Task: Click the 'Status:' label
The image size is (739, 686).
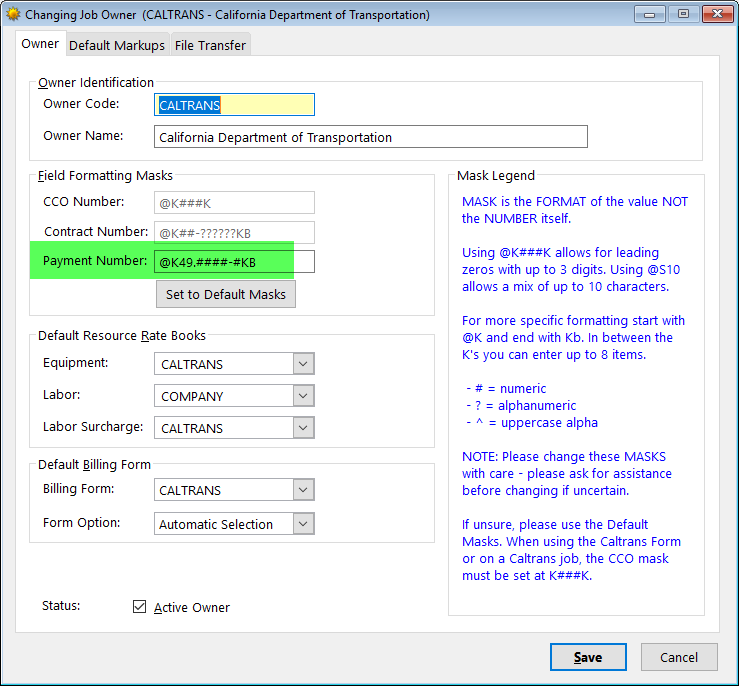Action: point(61,606)
